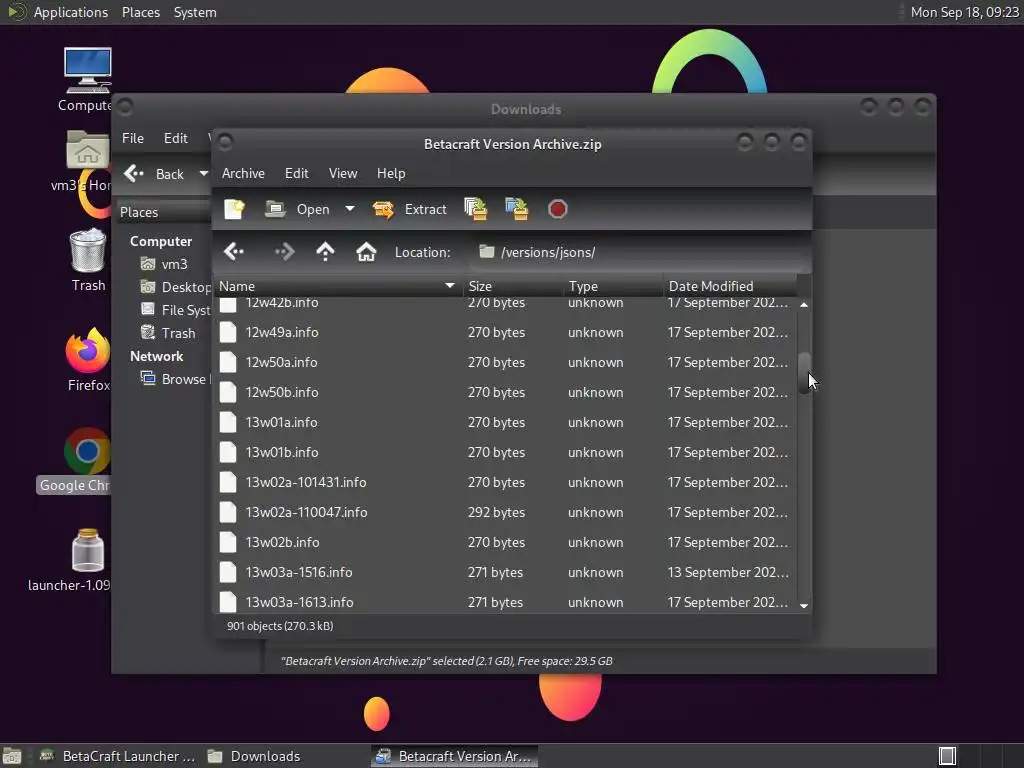Go to archive home location

point(366,251)
